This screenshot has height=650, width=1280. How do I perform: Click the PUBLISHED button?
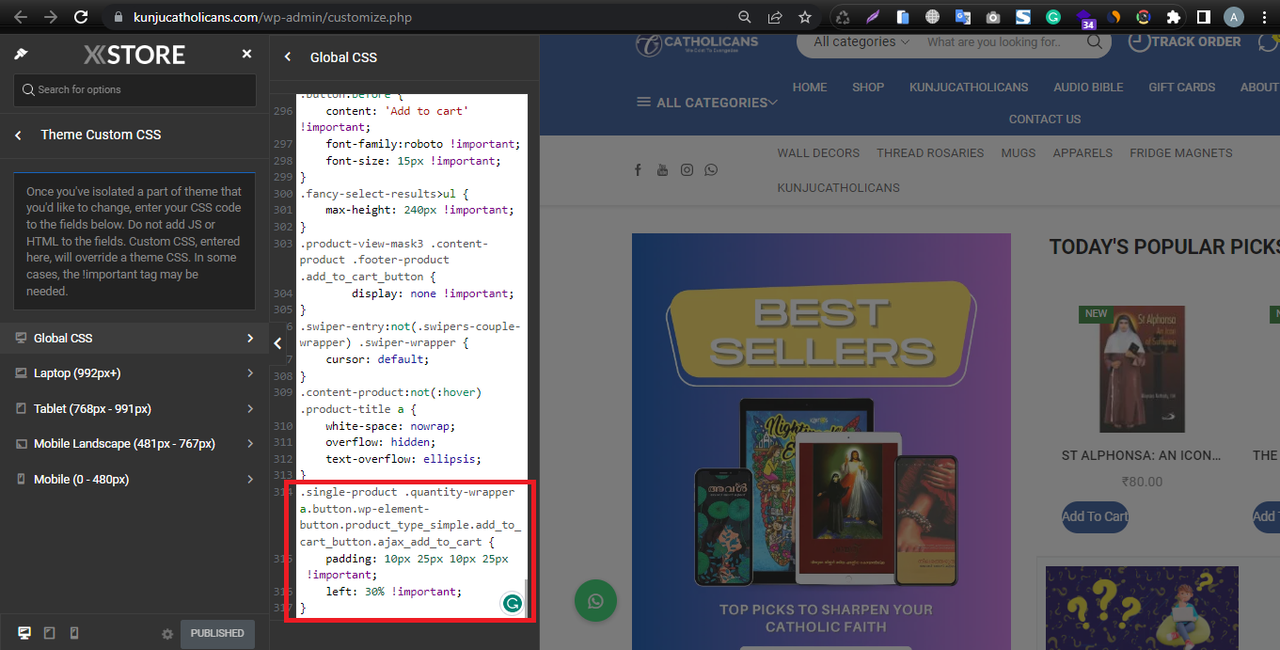pos(217,633)
